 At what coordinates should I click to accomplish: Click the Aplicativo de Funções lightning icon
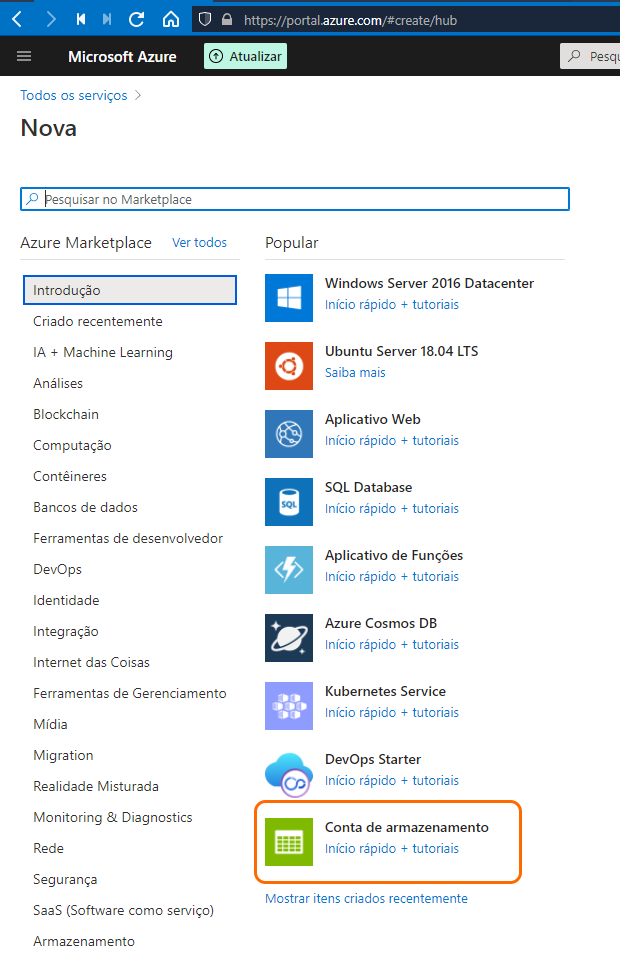point(289,570)
